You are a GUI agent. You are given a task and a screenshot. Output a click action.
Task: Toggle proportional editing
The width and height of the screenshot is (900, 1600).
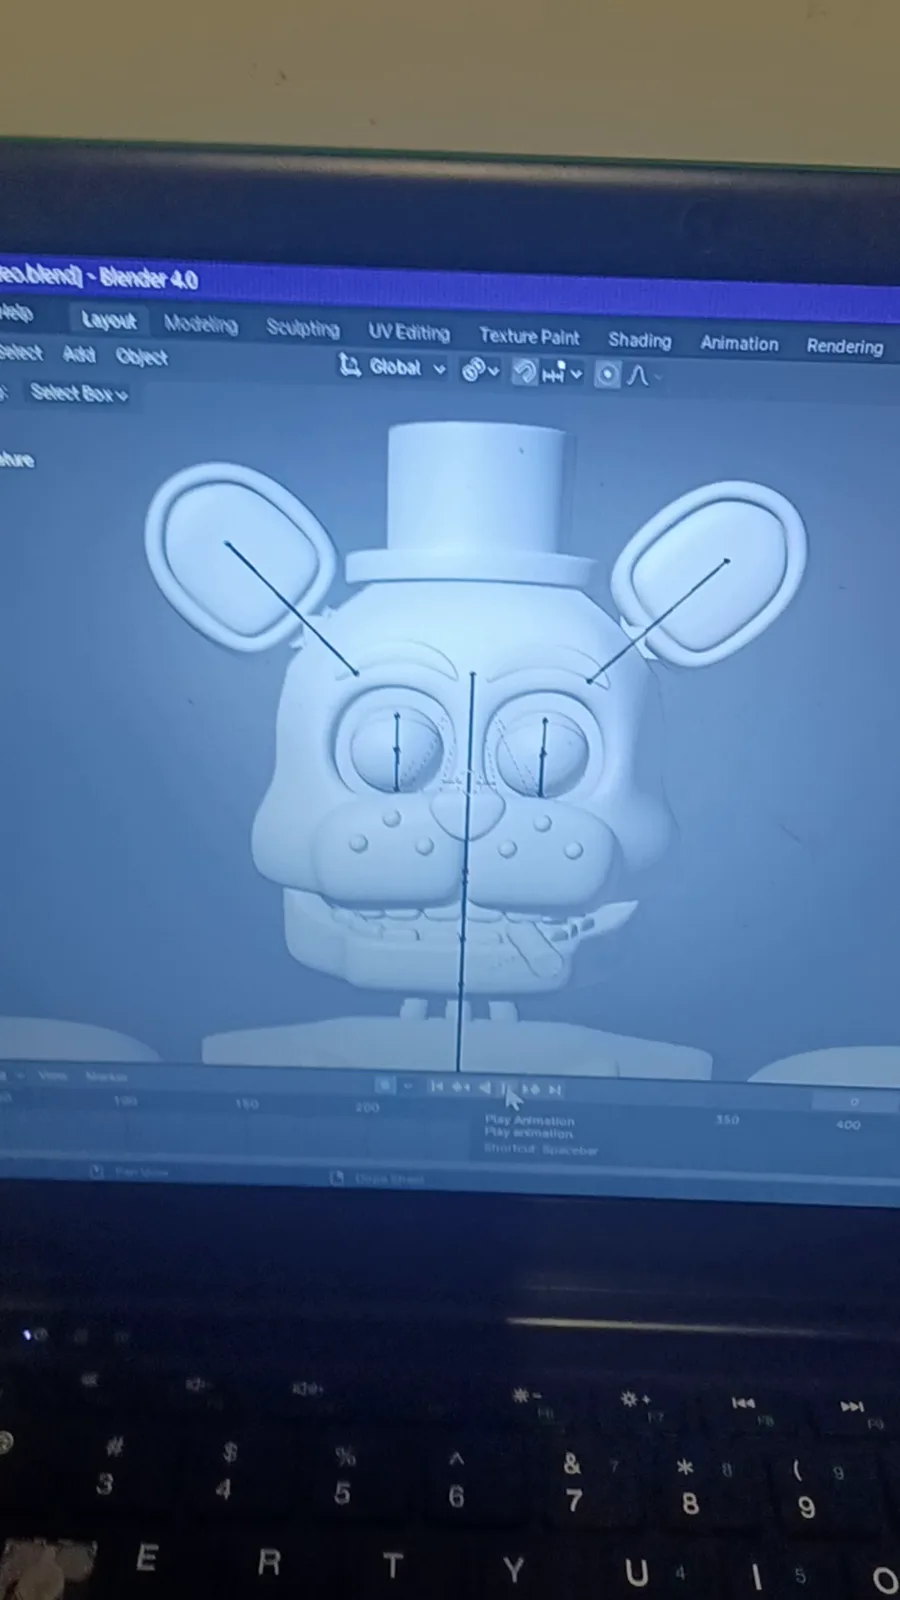(x=607, y=375)
